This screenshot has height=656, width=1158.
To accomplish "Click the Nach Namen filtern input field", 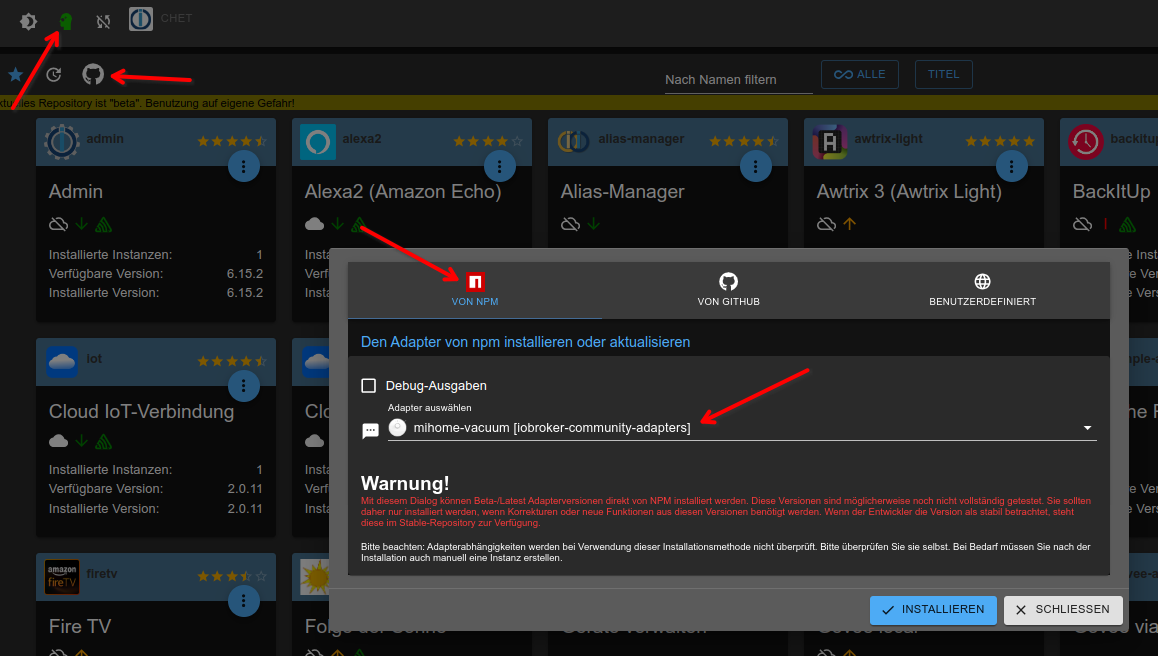I will (739, 80).
